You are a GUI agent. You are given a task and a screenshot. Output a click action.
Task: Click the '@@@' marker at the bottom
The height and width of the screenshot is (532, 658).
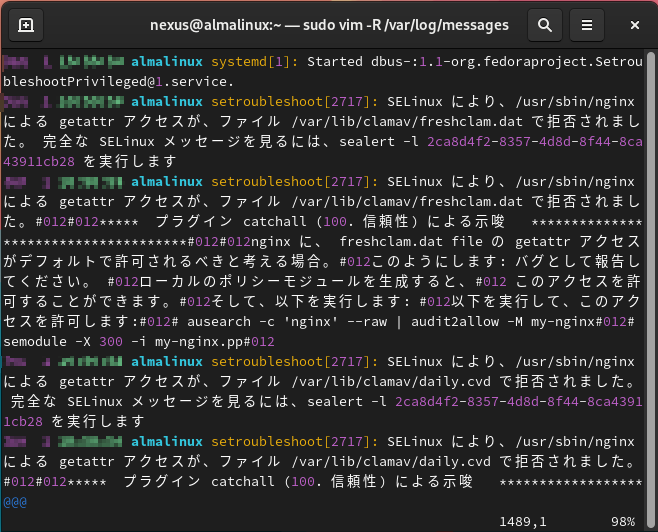[16, 501]
